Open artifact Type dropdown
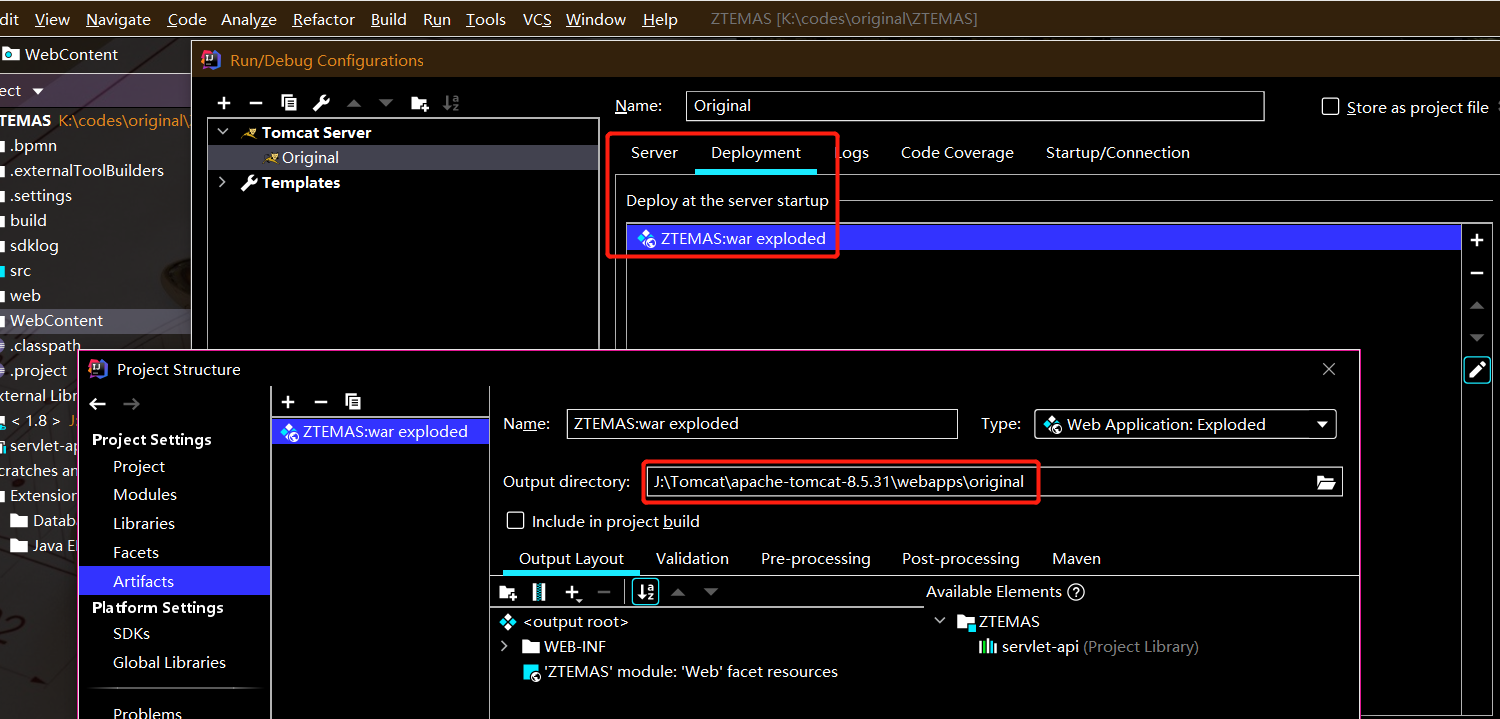The height and width of the screenshot is (719, 1500). click(x=1185, y=424)
